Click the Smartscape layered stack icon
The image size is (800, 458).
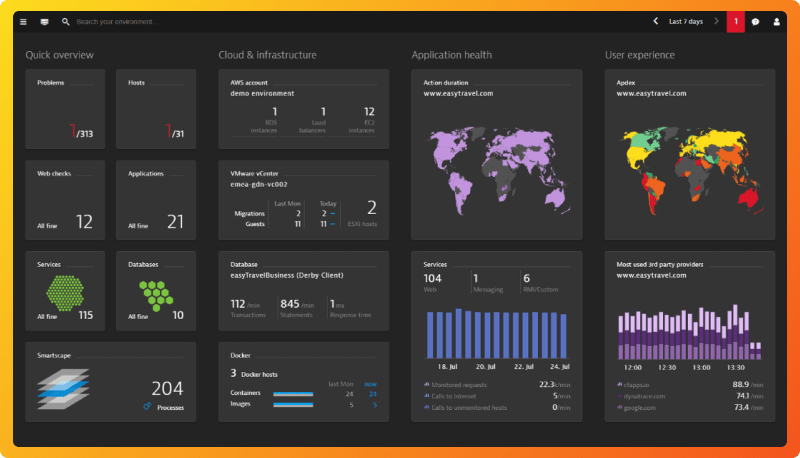pyautogui.click(x=63, y=389)
